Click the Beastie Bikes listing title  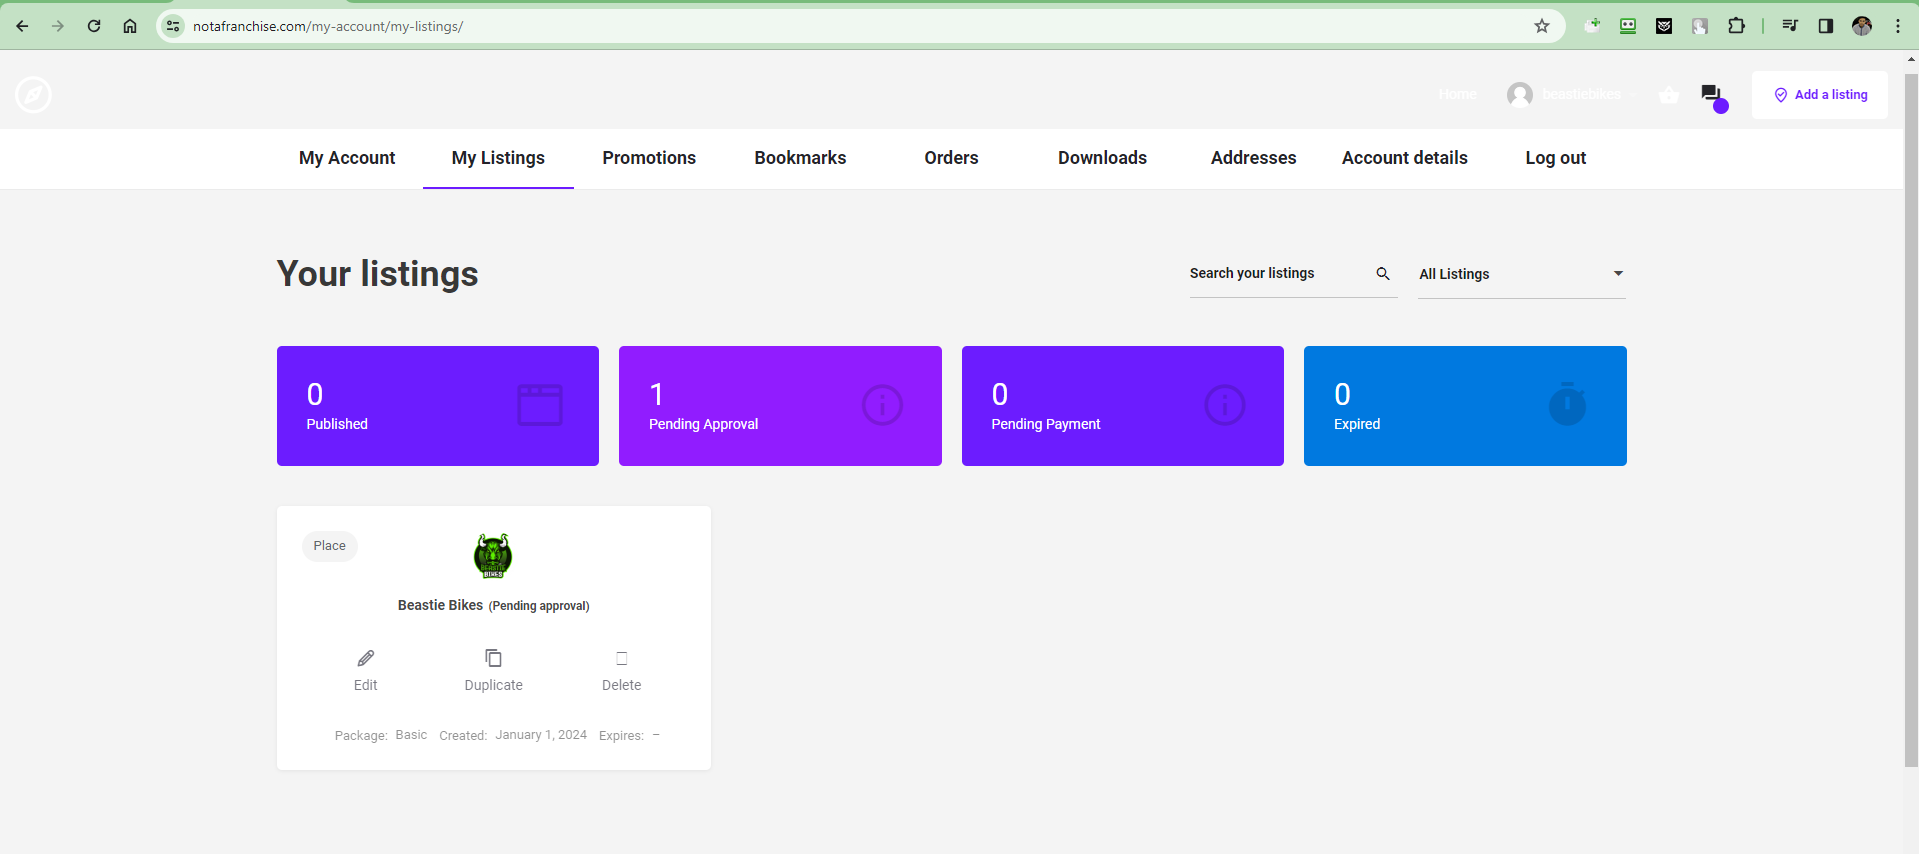440,605
